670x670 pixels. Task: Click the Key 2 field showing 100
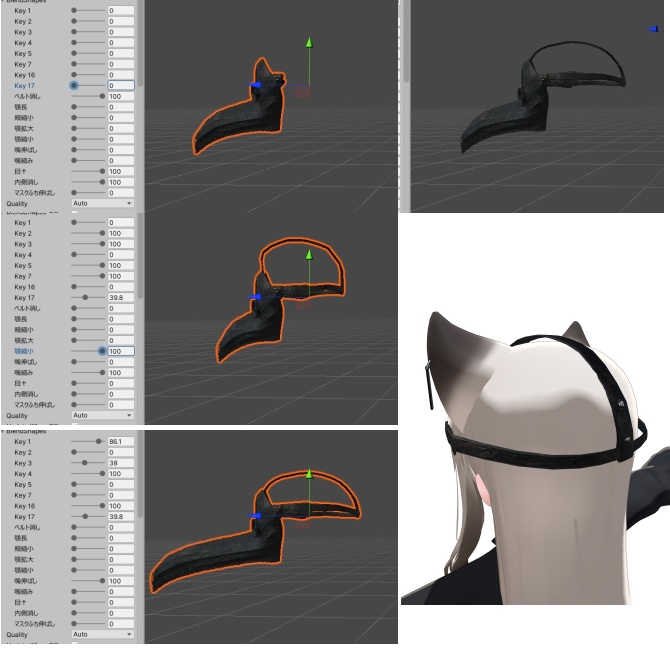tap(121, 233)
